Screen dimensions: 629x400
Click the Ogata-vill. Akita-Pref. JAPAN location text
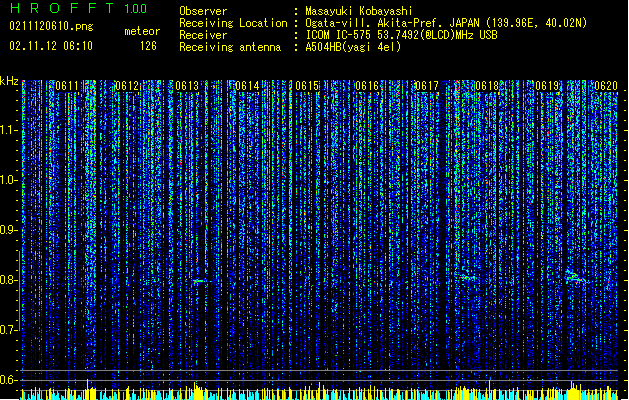click(x=446, y=23)
